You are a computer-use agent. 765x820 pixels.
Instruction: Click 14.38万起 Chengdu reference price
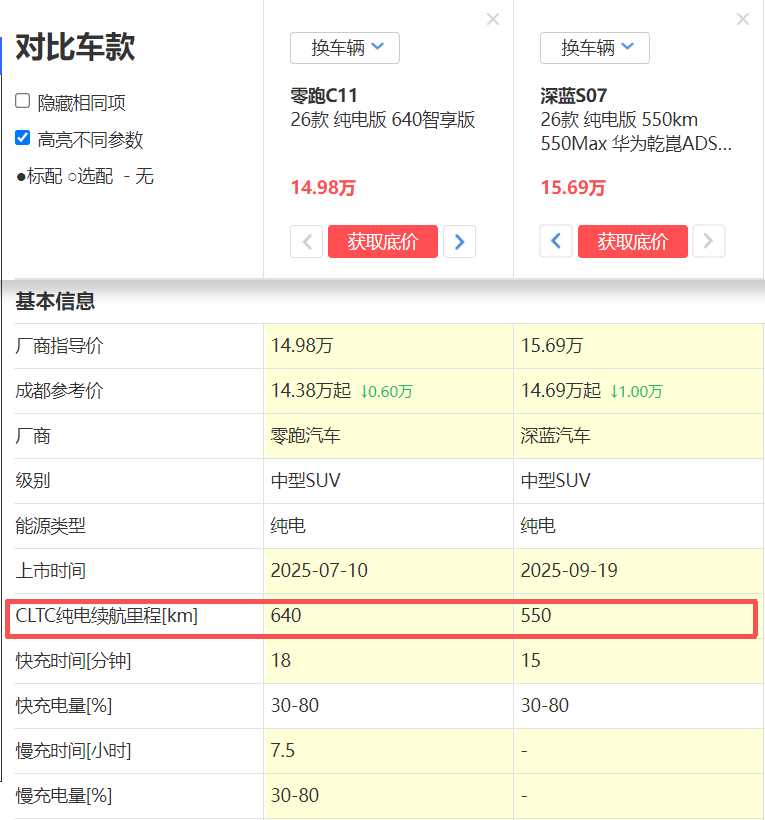pos(311,391)
